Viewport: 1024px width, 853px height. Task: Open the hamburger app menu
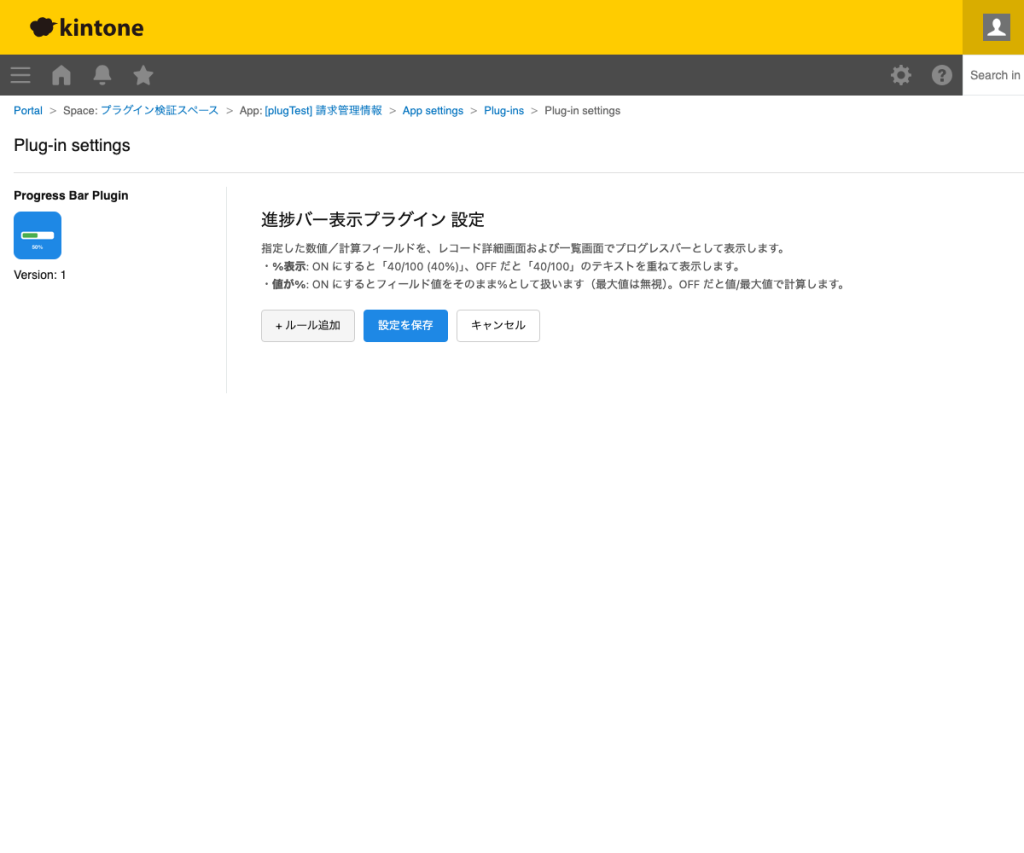(x=20, y=75)
